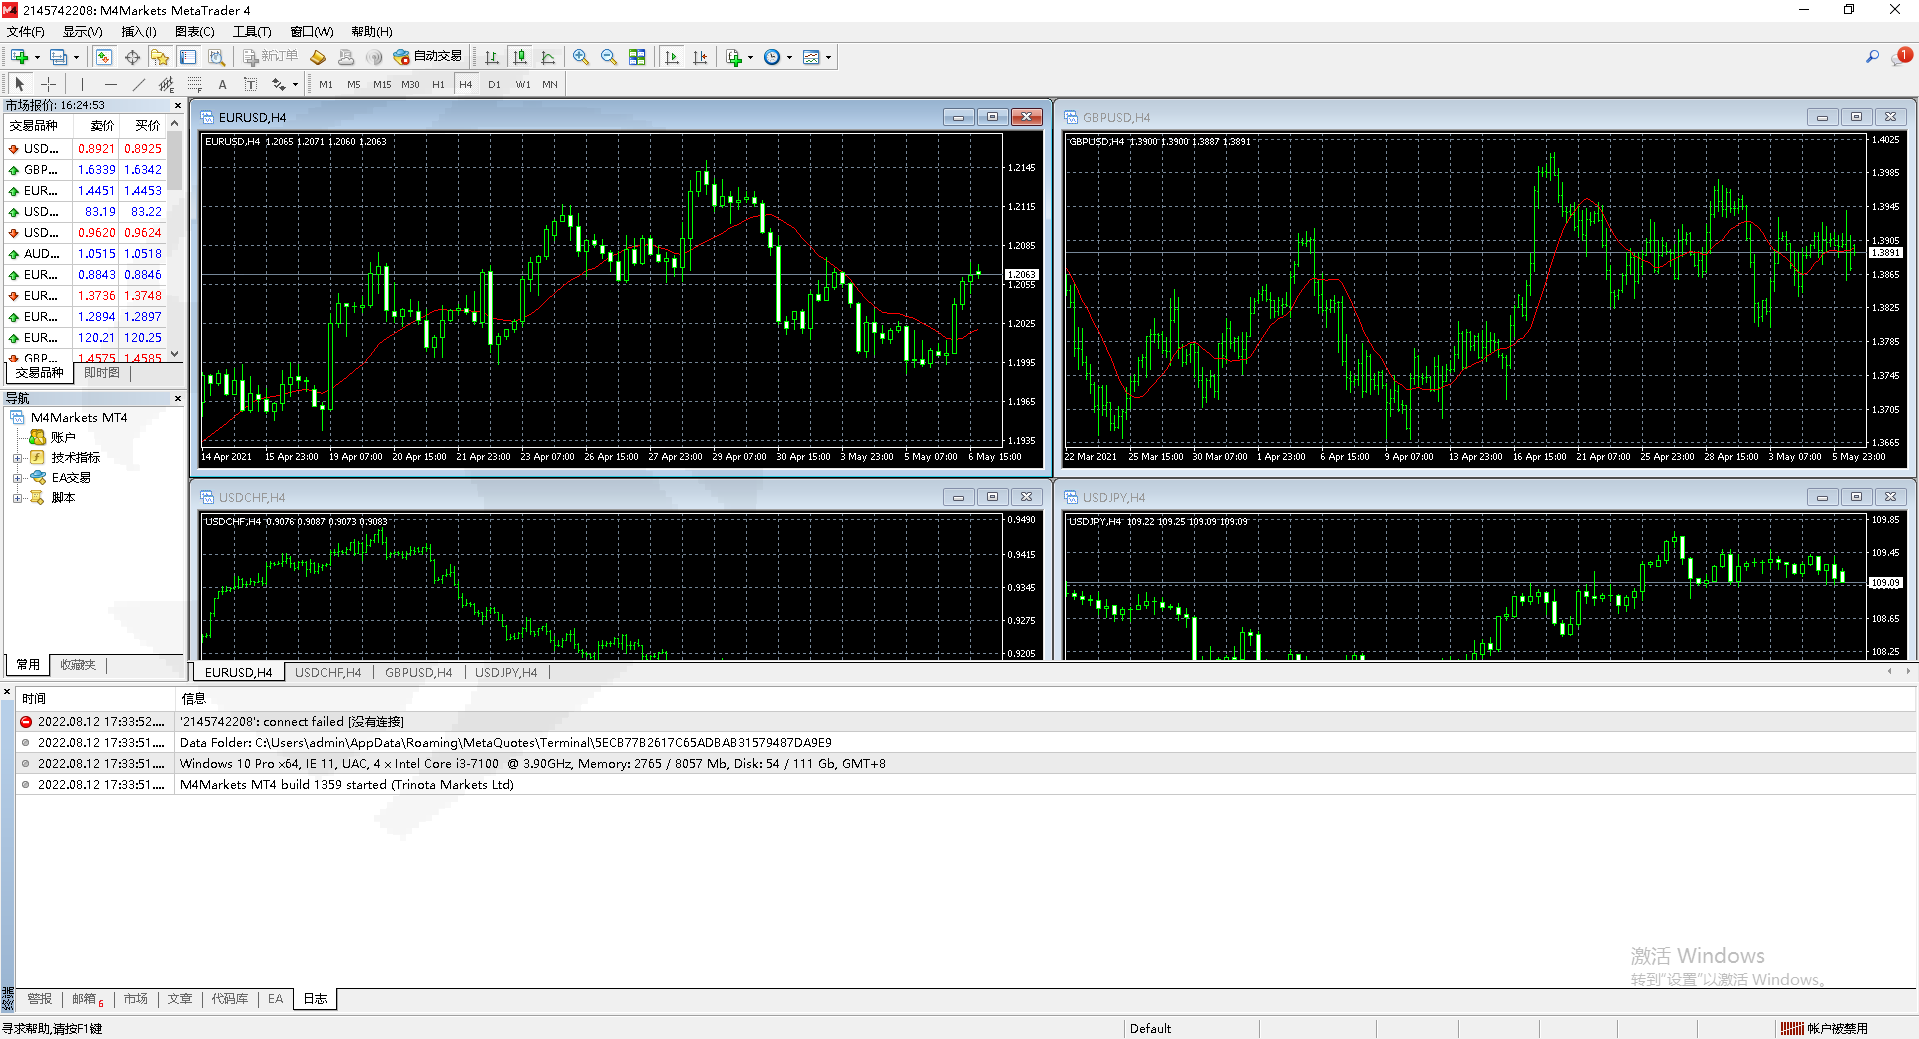This screenshot has width=1919, height=1039.
Task: Select the D1 timeframe button
Action: 494,85
